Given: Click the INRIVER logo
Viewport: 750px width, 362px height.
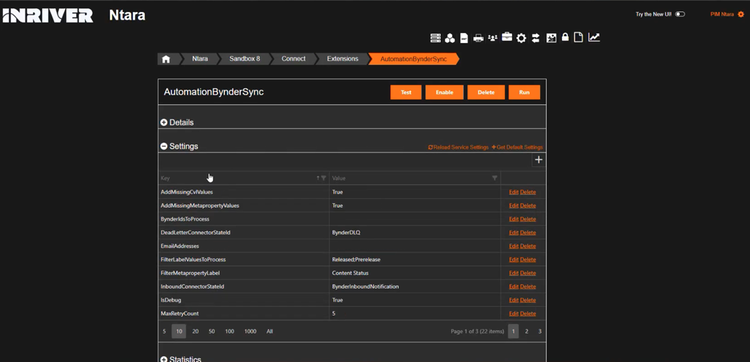Looking at the screenshot, I should (48, 15).
